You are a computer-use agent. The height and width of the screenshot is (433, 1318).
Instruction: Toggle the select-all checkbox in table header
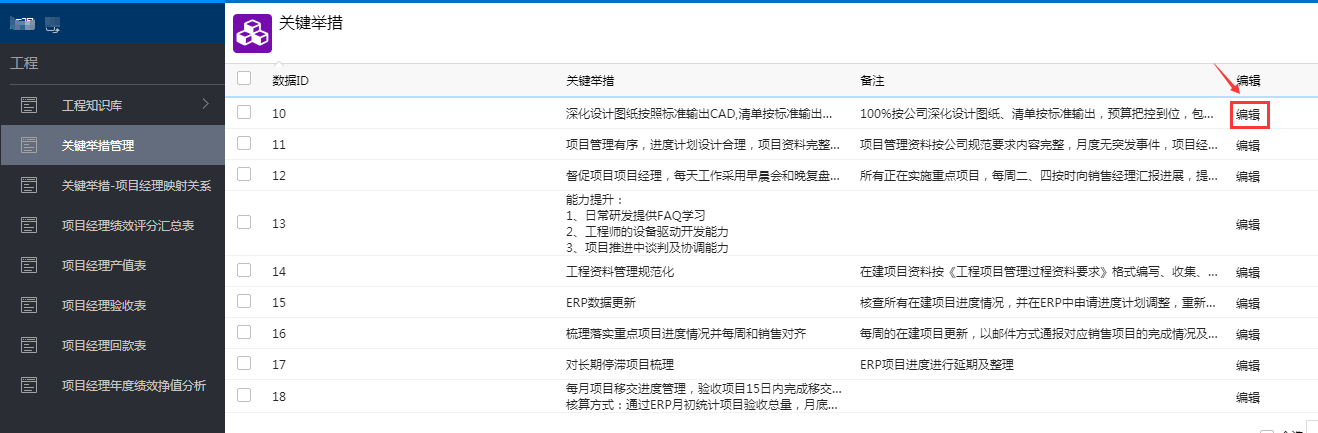coord(244,78)
